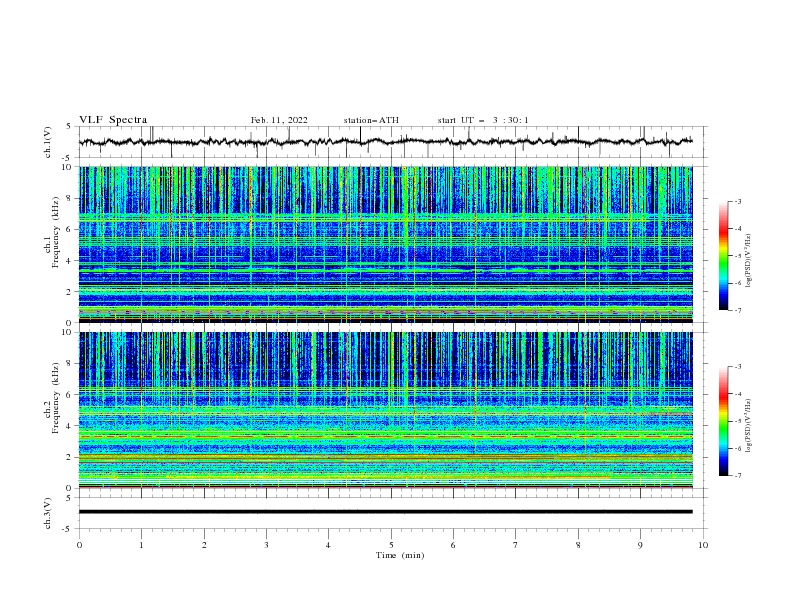
Task: Click the ch.2 PSD color scale bar
Action: click(x=723, y=421)
